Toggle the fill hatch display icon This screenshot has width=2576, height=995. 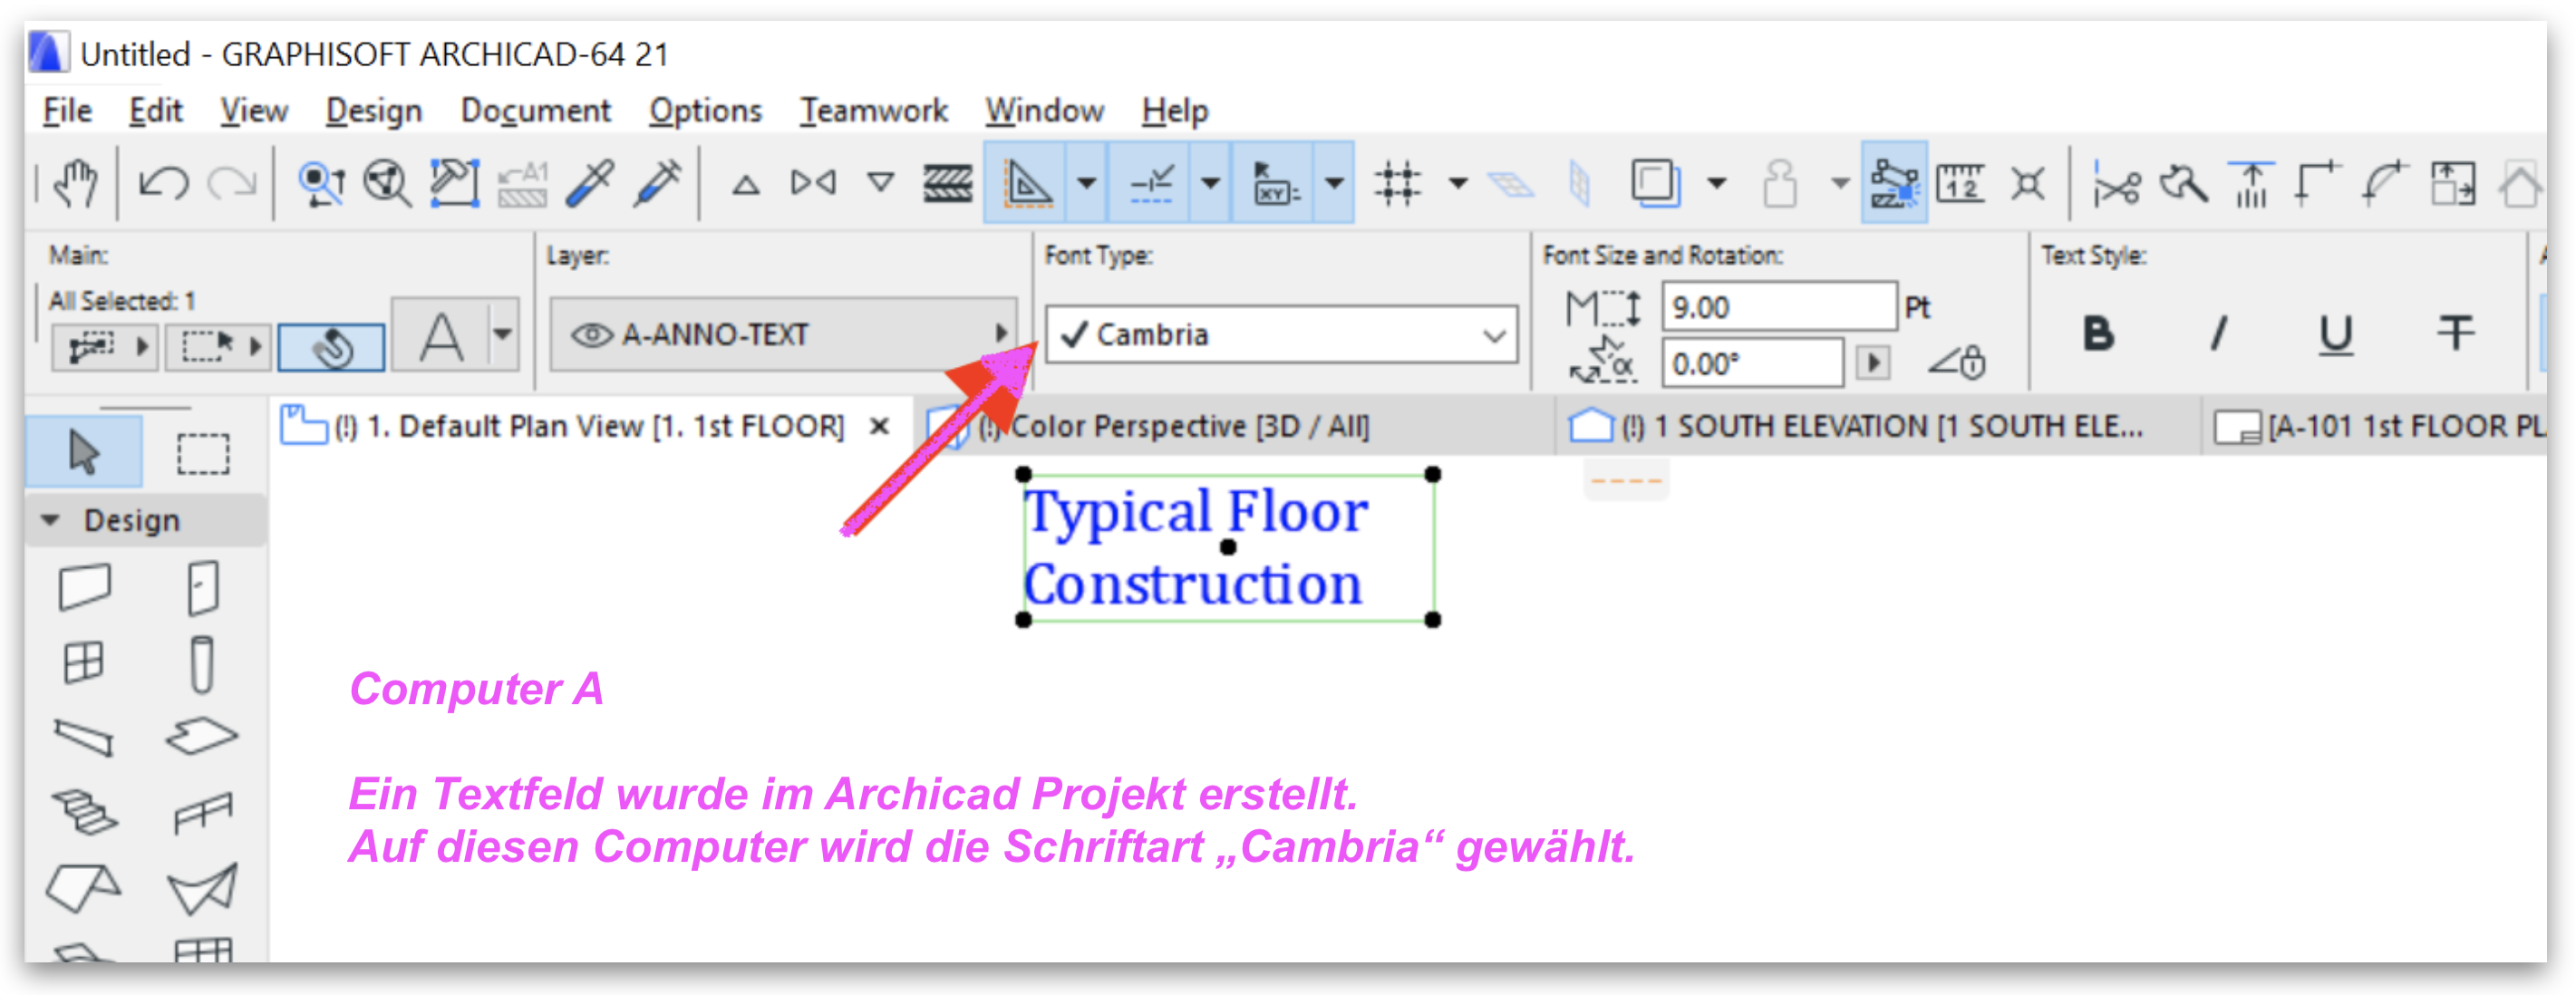click(x=947, y=183)
